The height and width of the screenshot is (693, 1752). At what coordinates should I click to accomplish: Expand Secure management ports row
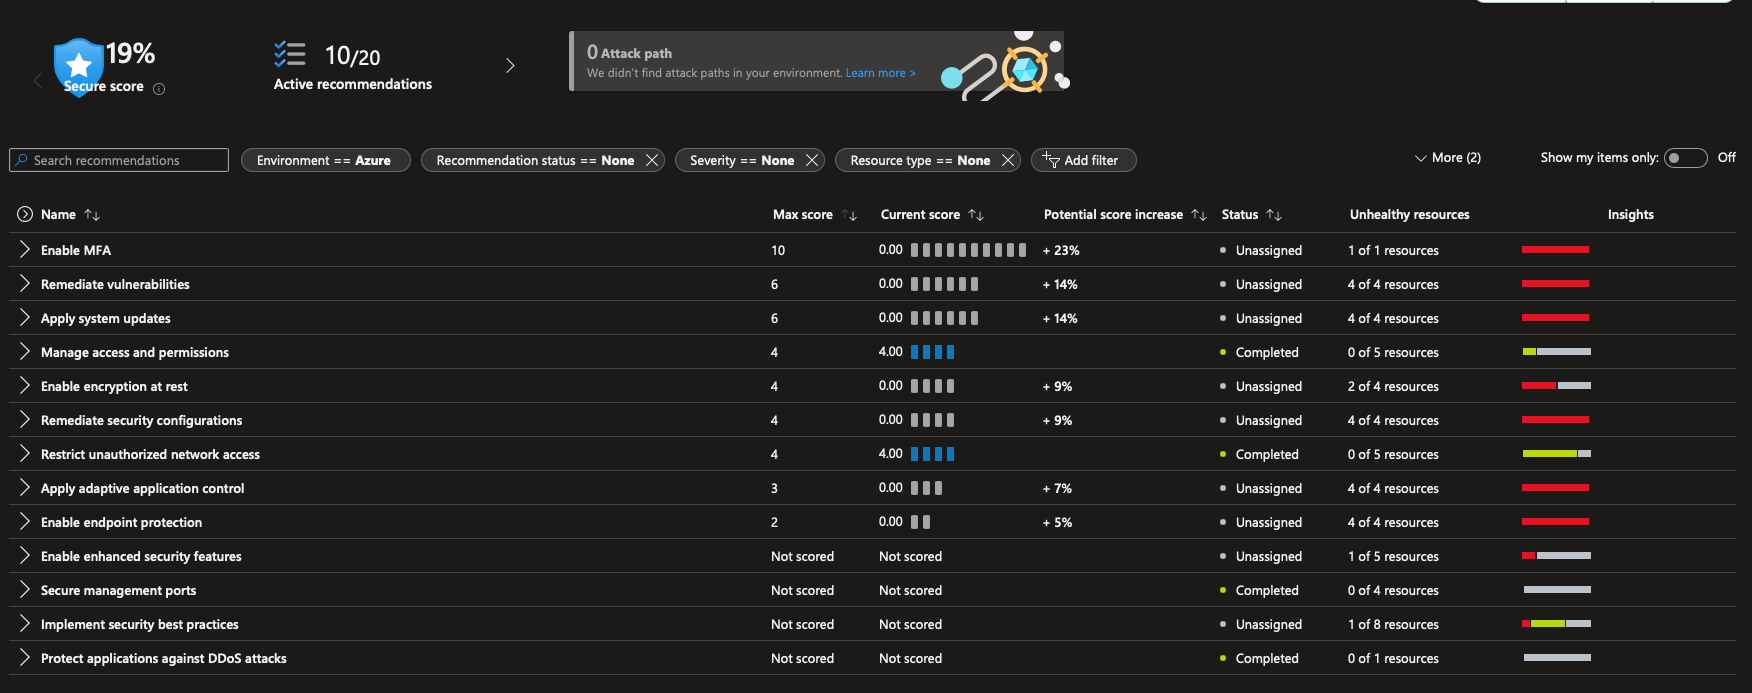pyautogui.click(x=25, y=590)
